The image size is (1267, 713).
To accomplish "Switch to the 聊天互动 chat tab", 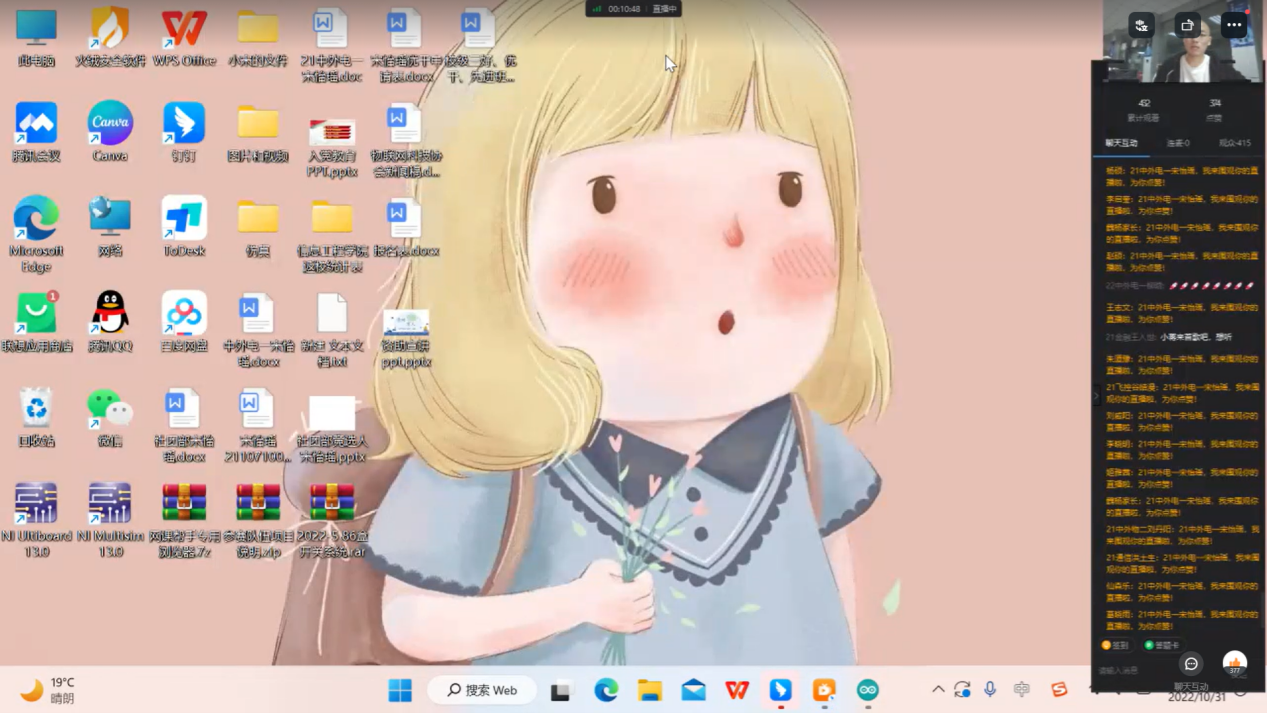I will (1121, 143).
